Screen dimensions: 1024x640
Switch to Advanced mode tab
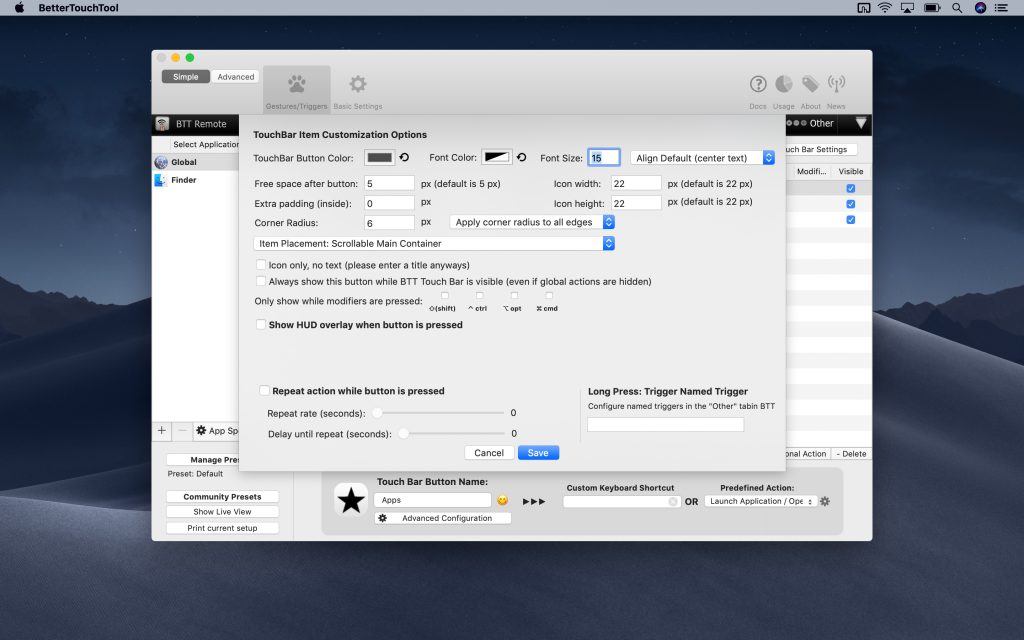click(236, 77)
